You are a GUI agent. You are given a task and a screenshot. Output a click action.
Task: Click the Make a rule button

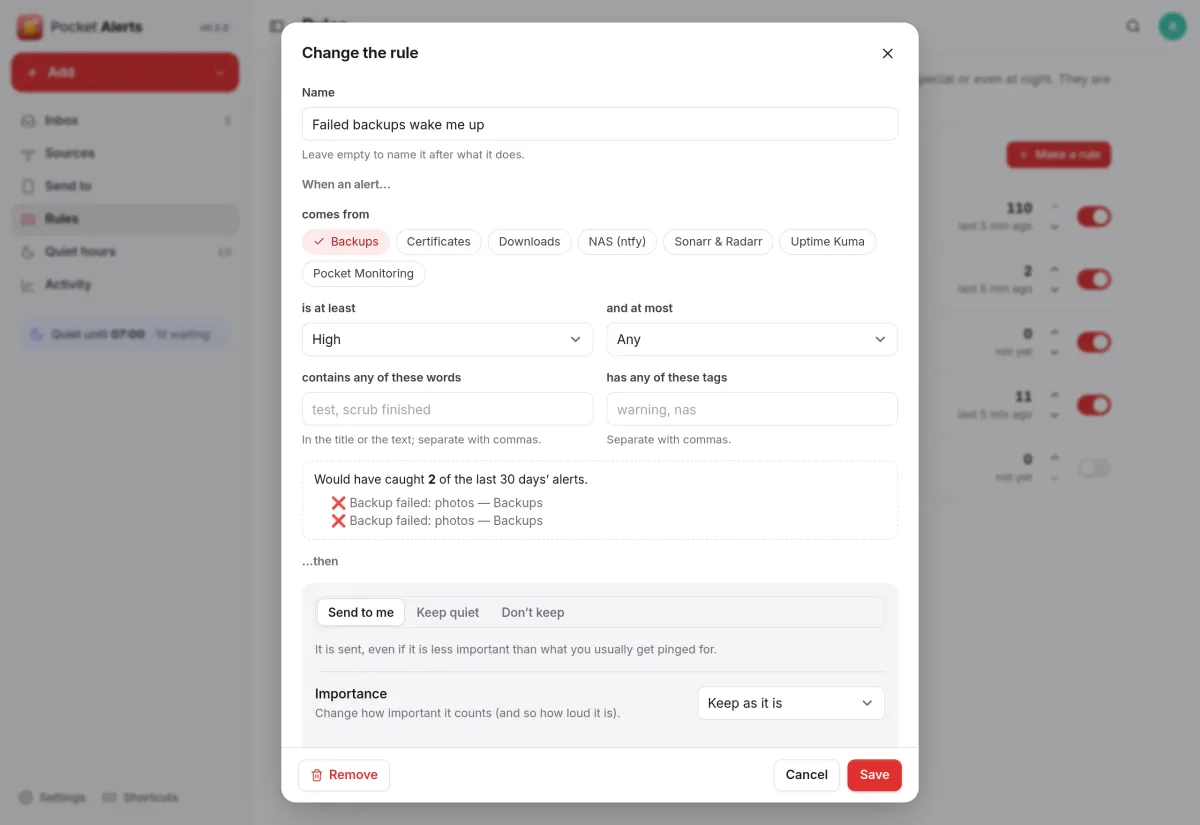[x=1059, y=155]
